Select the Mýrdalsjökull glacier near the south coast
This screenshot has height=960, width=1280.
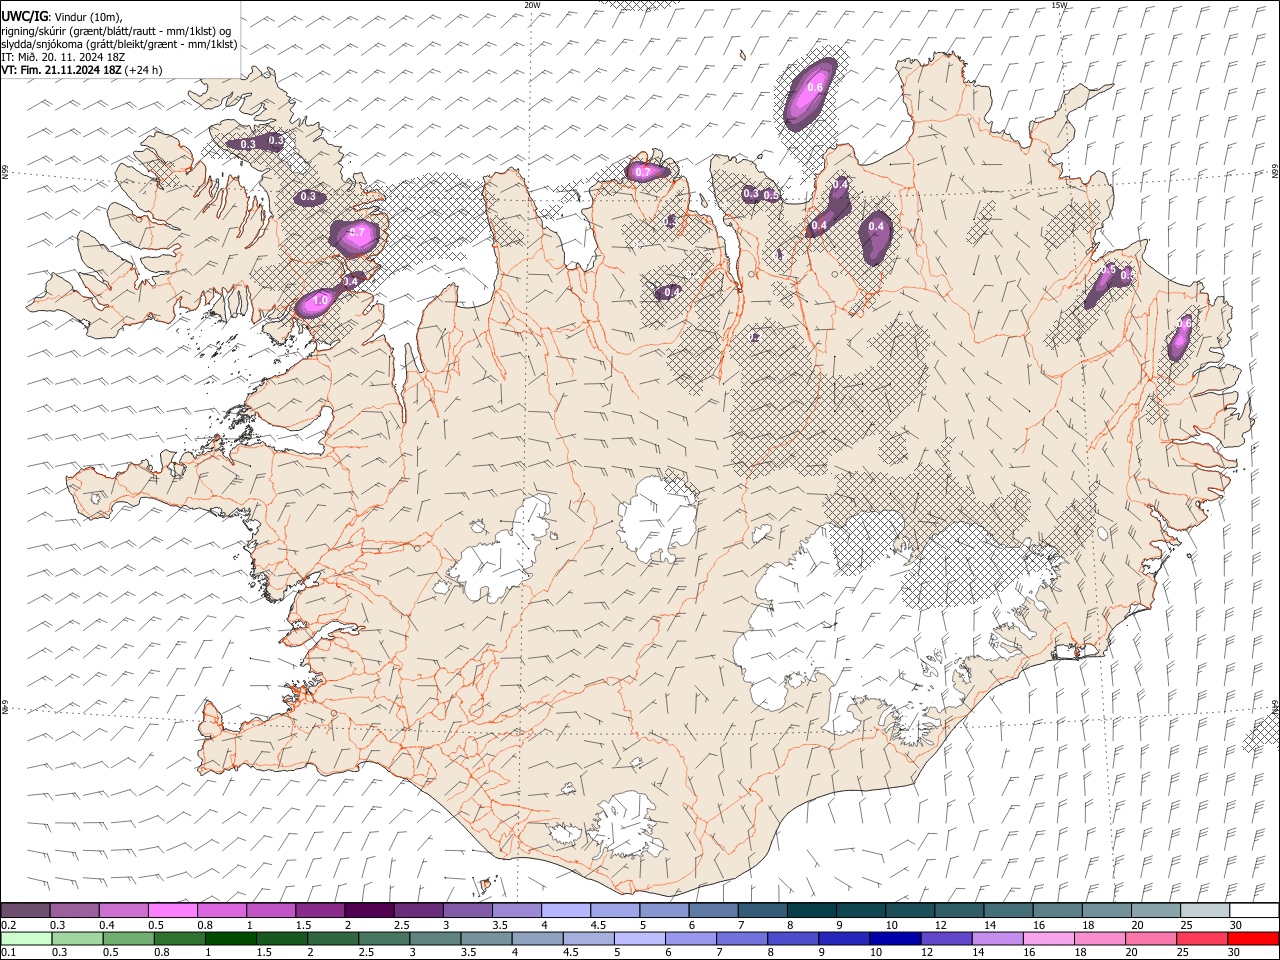[627, 825]
